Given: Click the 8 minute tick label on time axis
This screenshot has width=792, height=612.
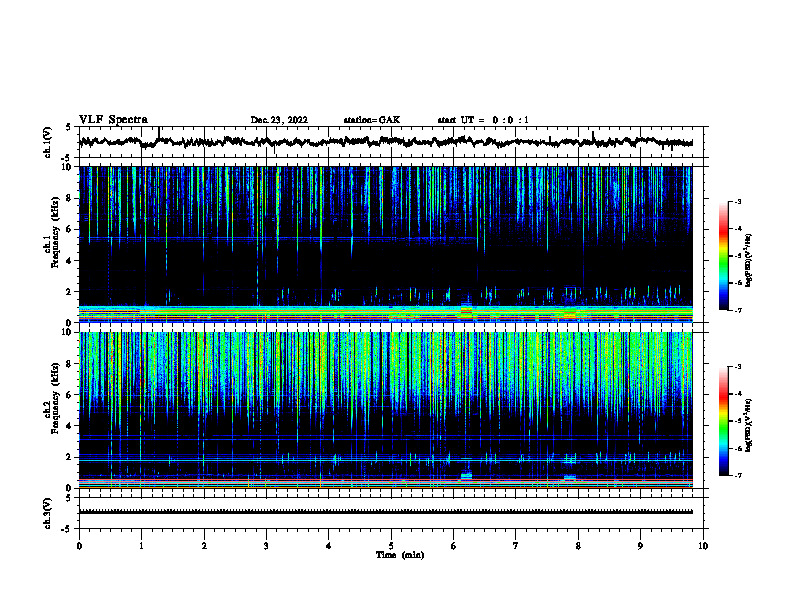Looking at the screenshot, I should click(578, 546).
